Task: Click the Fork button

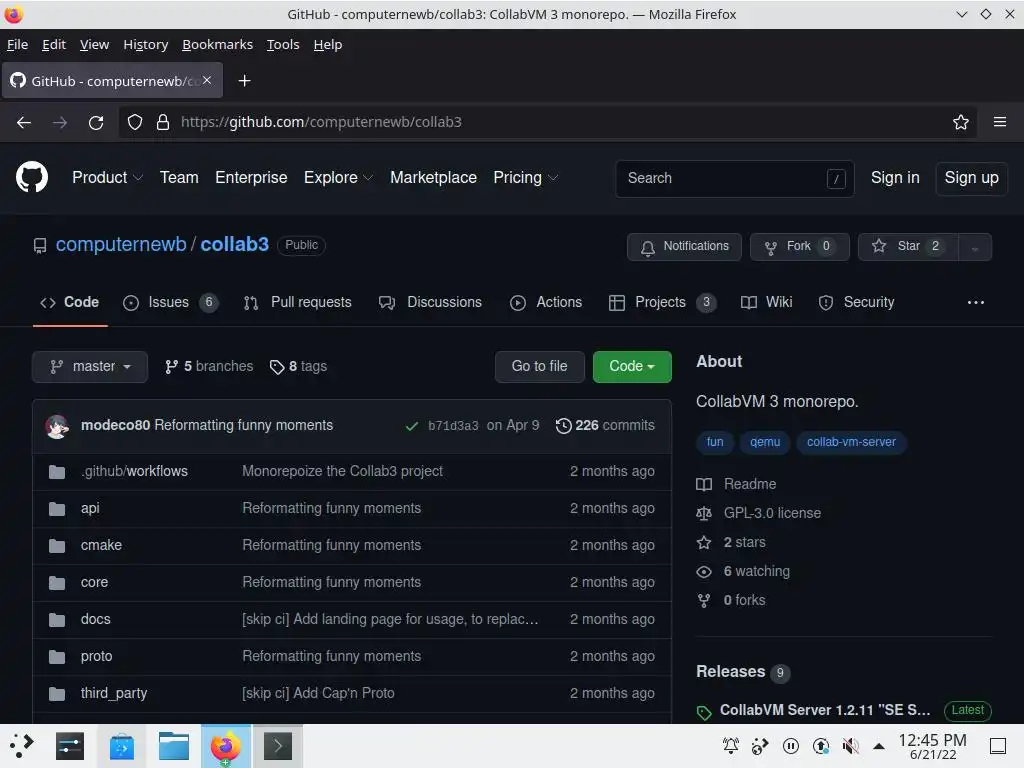Action: click(x=799, y=247)
